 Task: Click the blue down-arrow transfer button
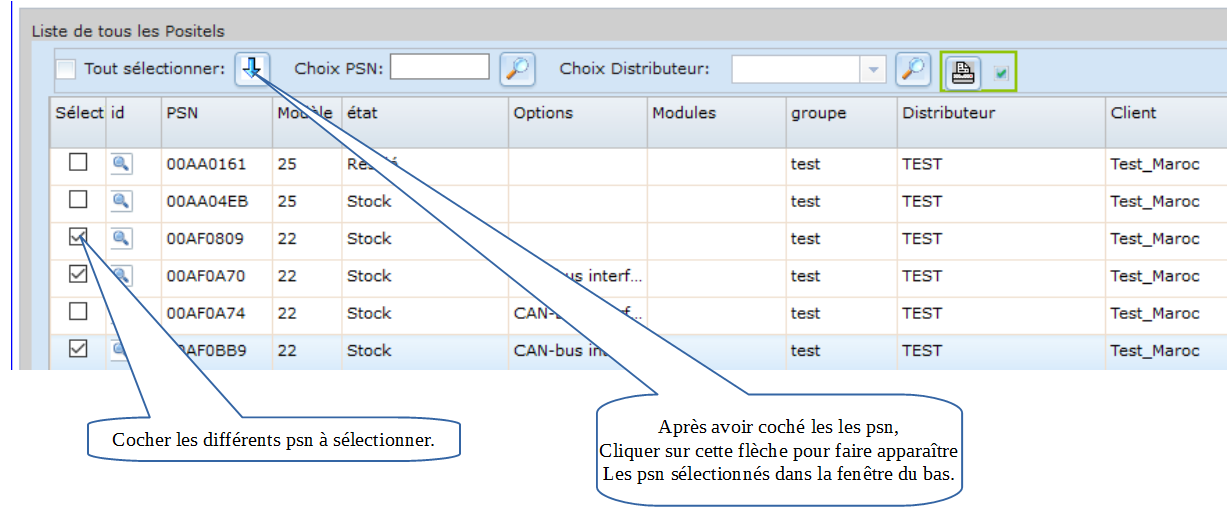coord(252,69)
